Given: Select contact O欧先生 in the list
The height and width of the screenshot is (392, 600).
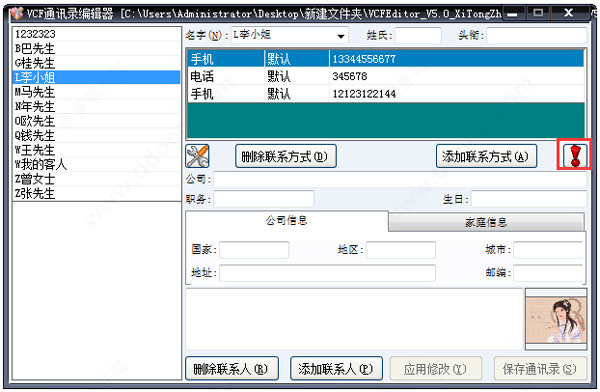Looking at the screenshot, I should point(96,121).
